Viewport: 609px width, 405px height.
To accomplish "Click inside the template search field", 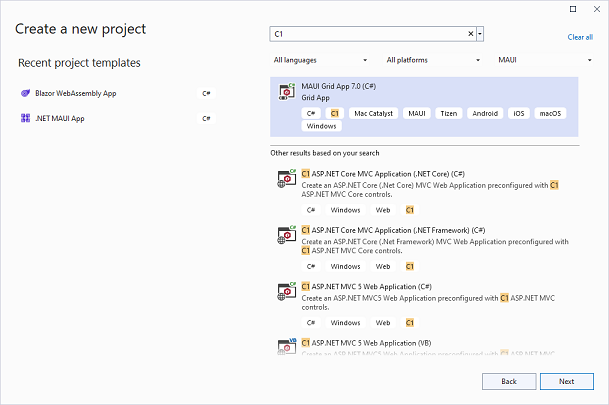I will 370,34.
